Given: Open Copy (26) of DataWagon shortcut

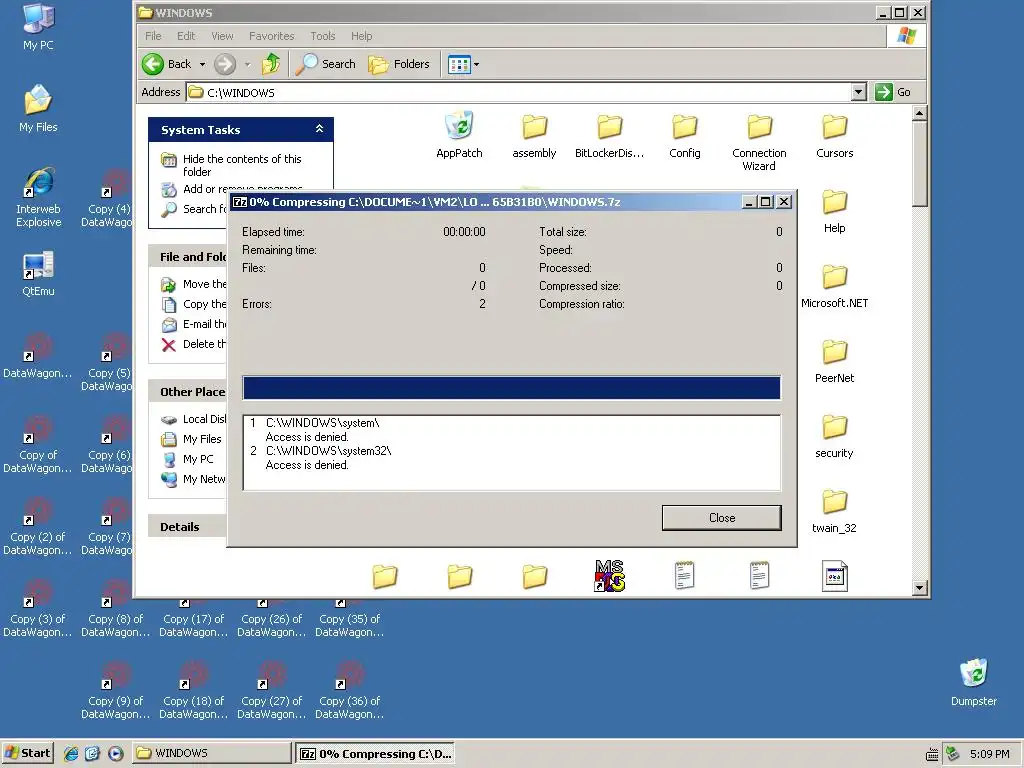Looking at the screenshot, I should 272,618.
